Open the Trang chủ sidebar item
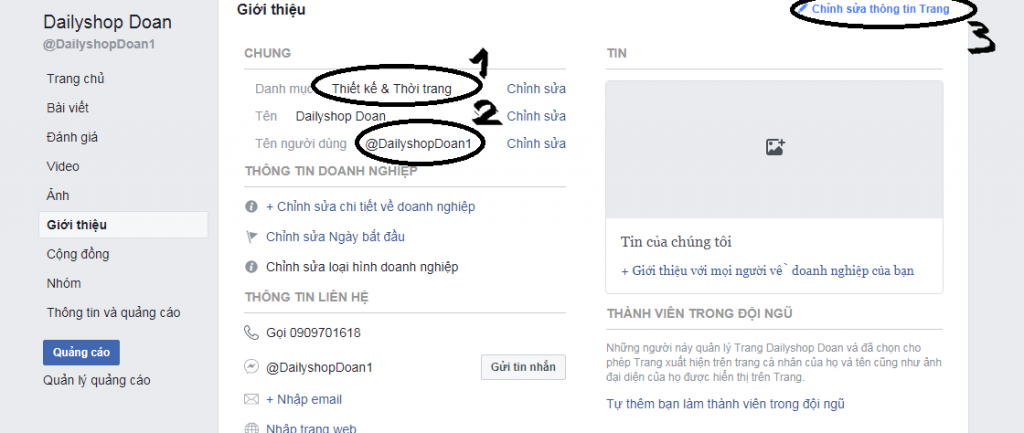 click(x=75, y=79)
